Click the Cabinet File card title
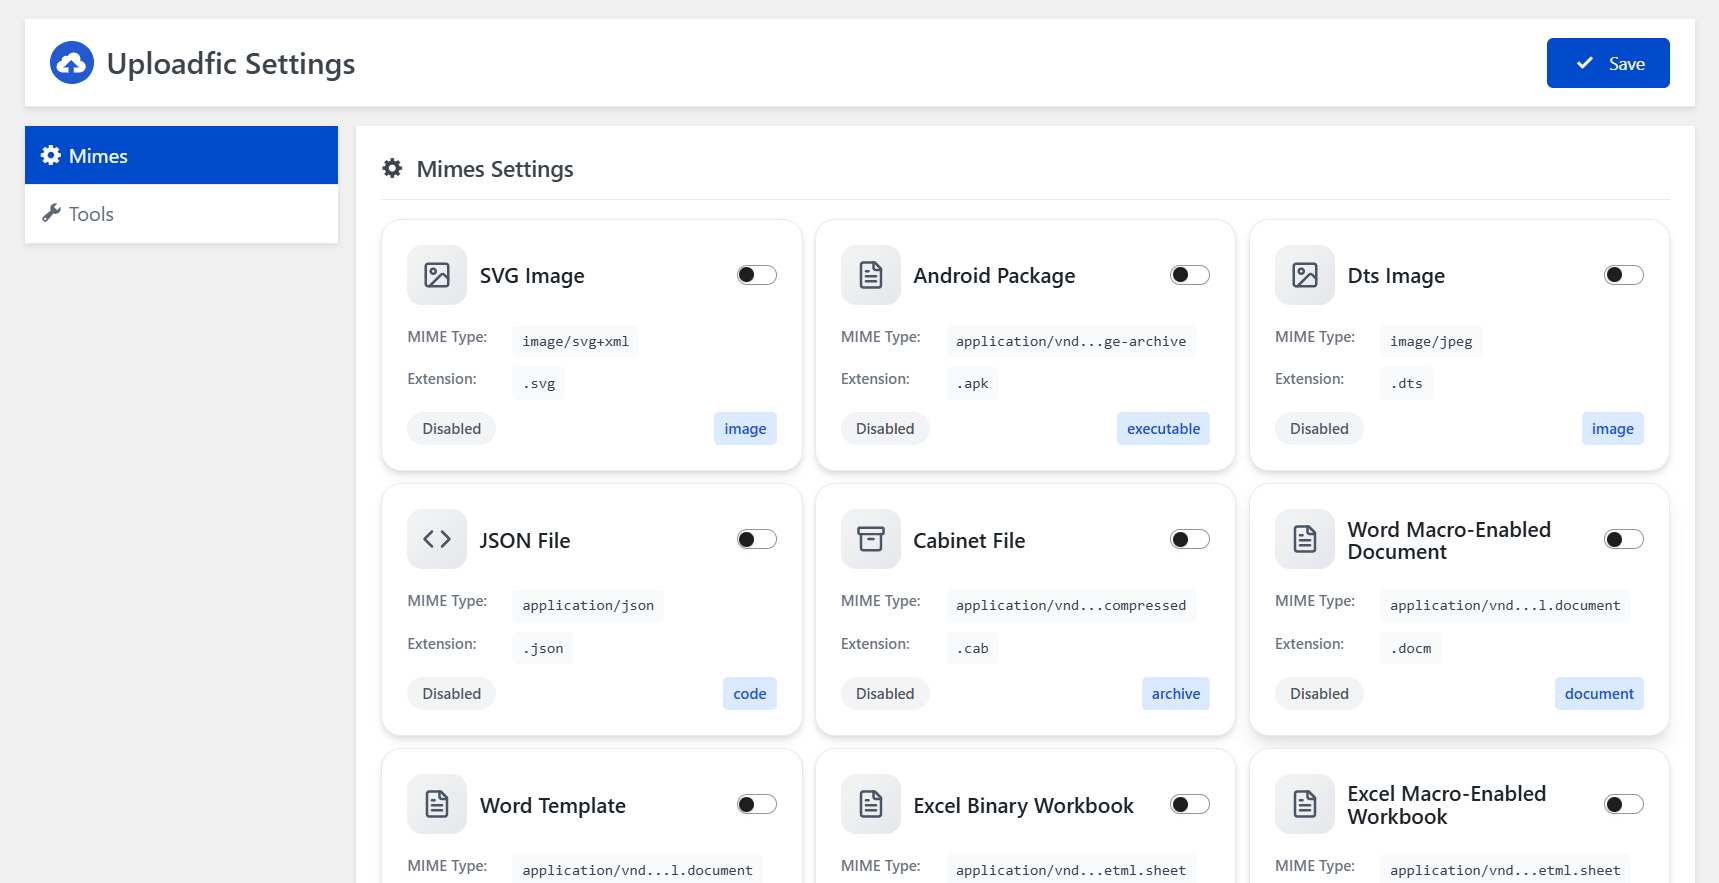The width and height of the screenshot is (1719, 883). tap(969, 540)
